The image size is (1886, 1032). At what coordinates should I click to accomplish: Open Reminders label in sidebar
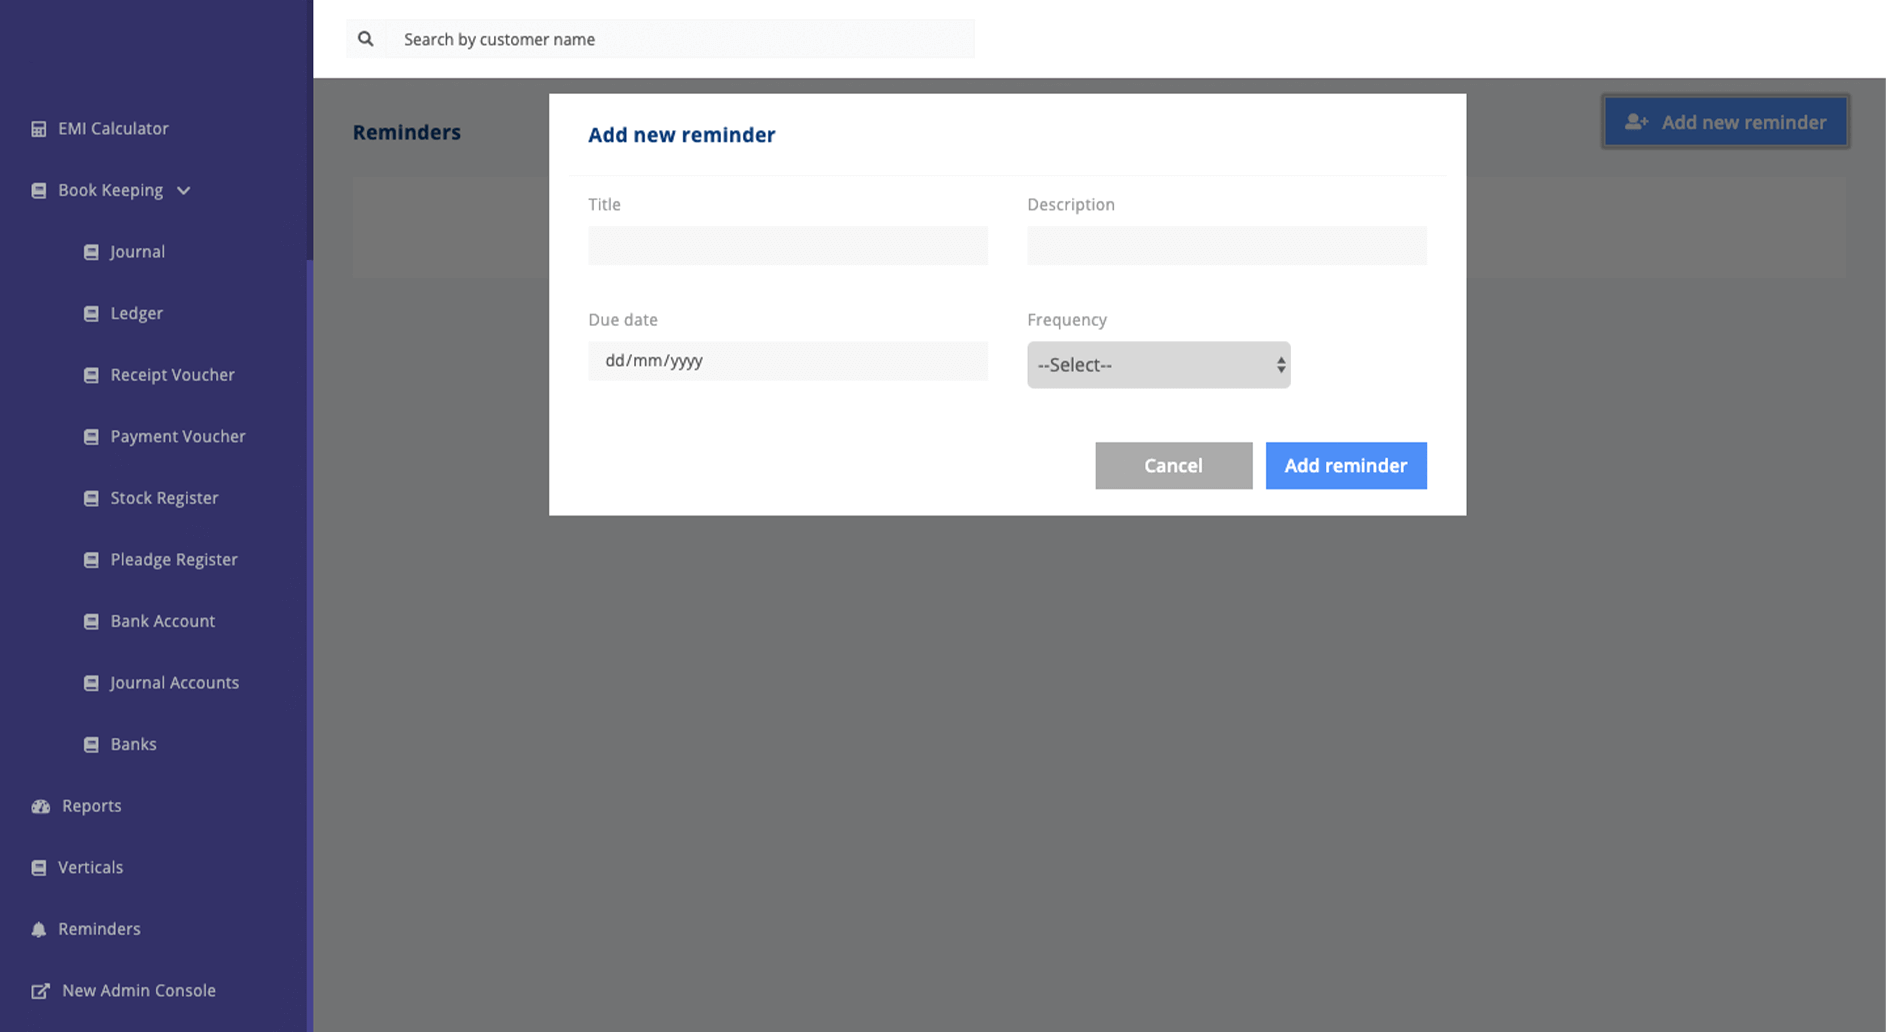tap(99, 928)
